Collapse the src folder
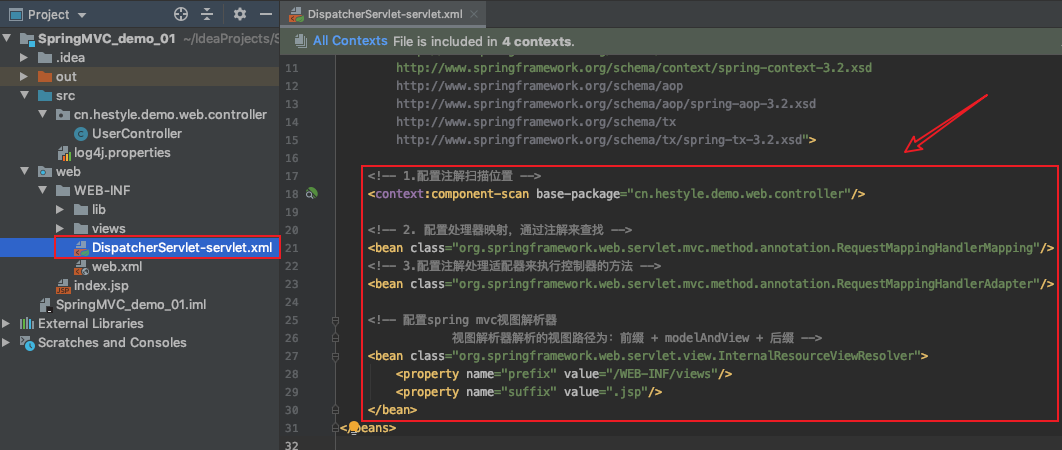Viewport: 1062px width, 450px height. [24, 96]
